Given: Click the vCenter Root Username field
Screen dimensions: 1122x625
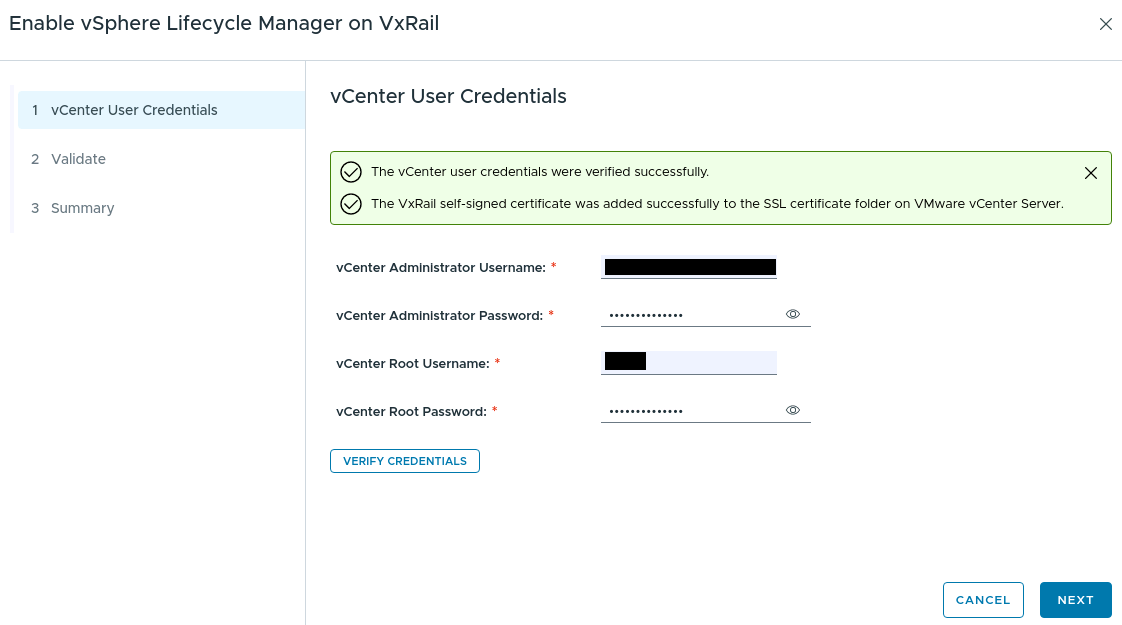Looking at the screenshot, I should tap(688, 362).
